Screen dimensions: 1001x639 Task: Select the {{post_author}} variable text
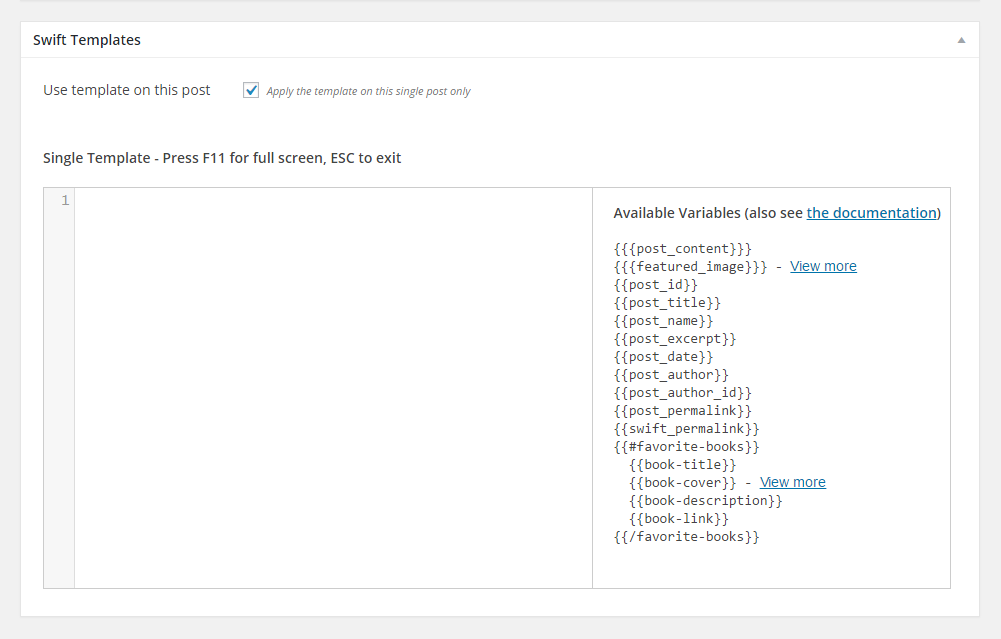pos(671,374)
